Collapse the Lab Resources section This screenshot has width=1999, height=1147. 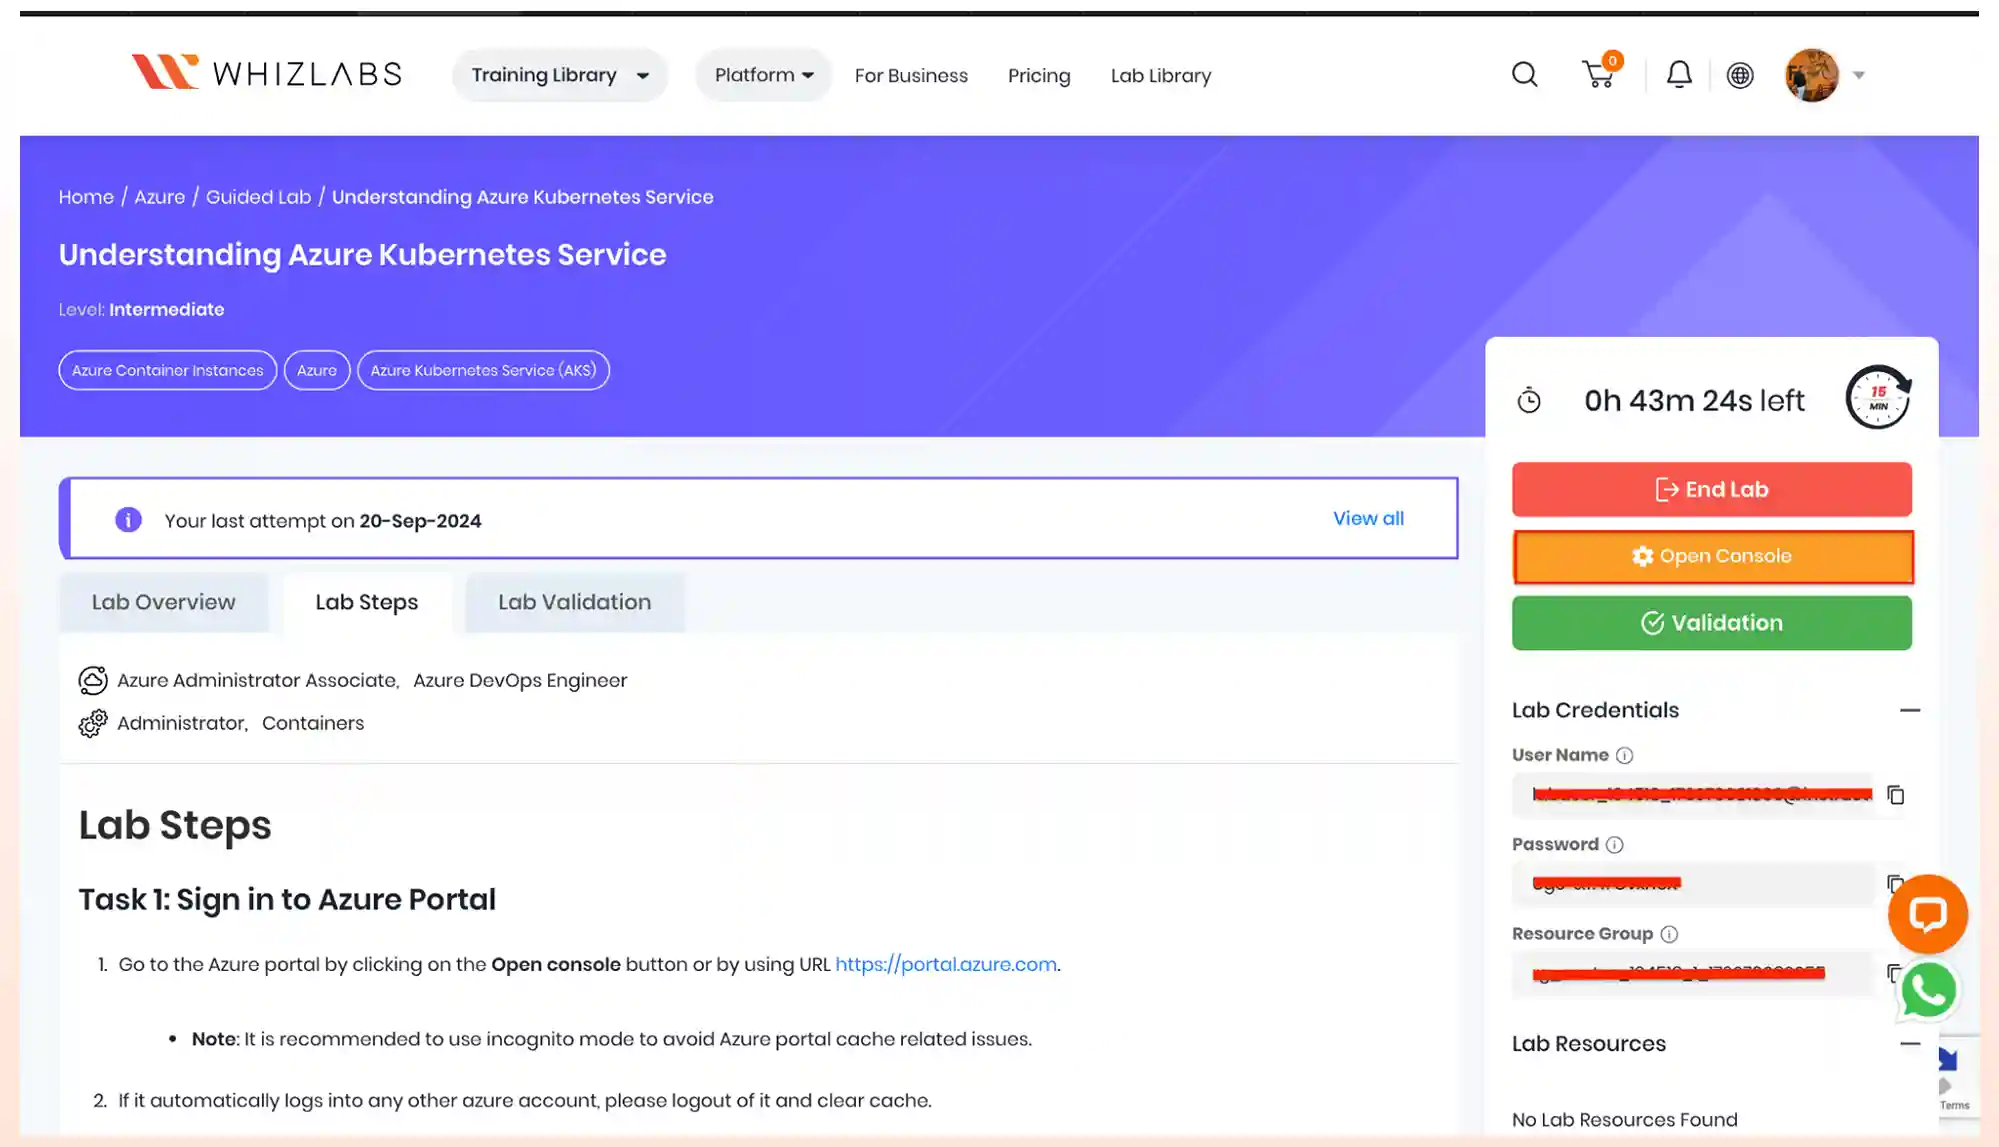[x=1910, y=1043]
